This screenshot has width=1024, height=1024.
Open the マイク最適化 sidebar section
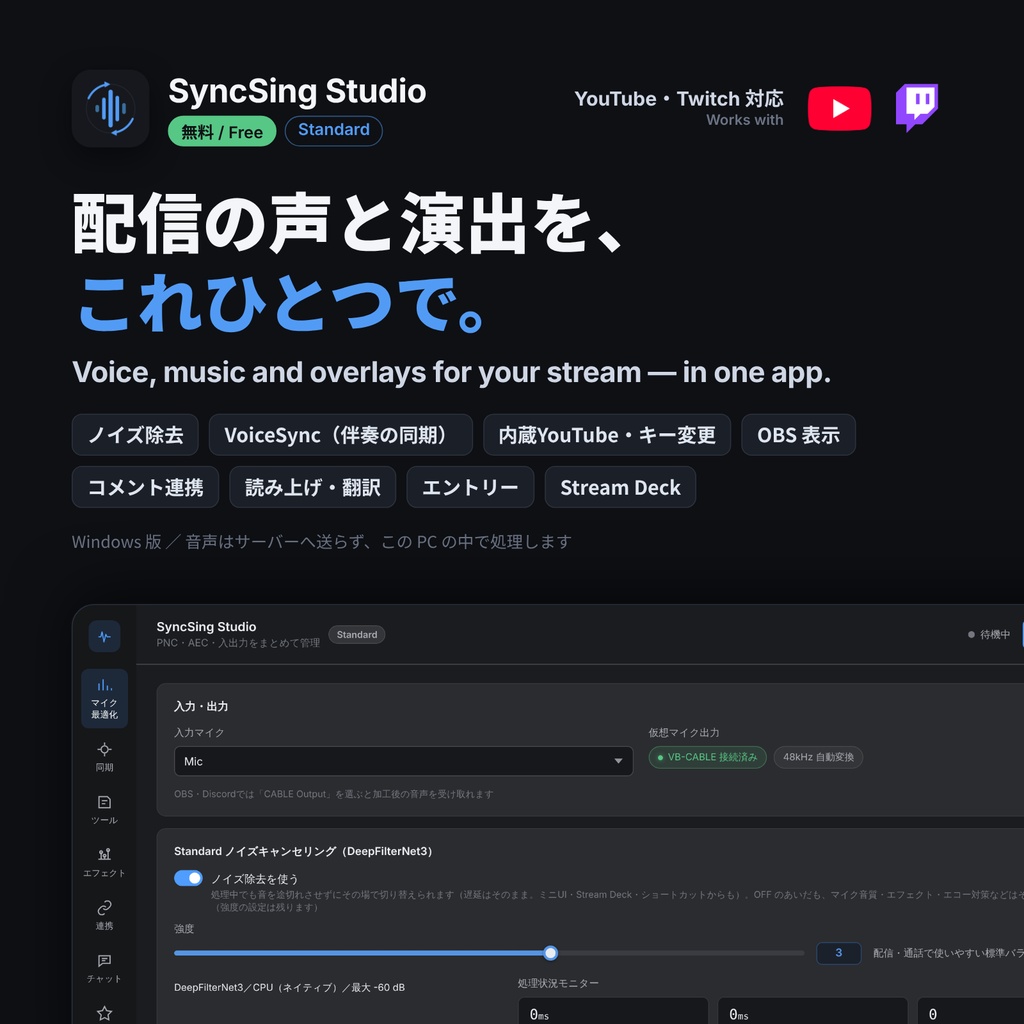(x=104, y=699)
